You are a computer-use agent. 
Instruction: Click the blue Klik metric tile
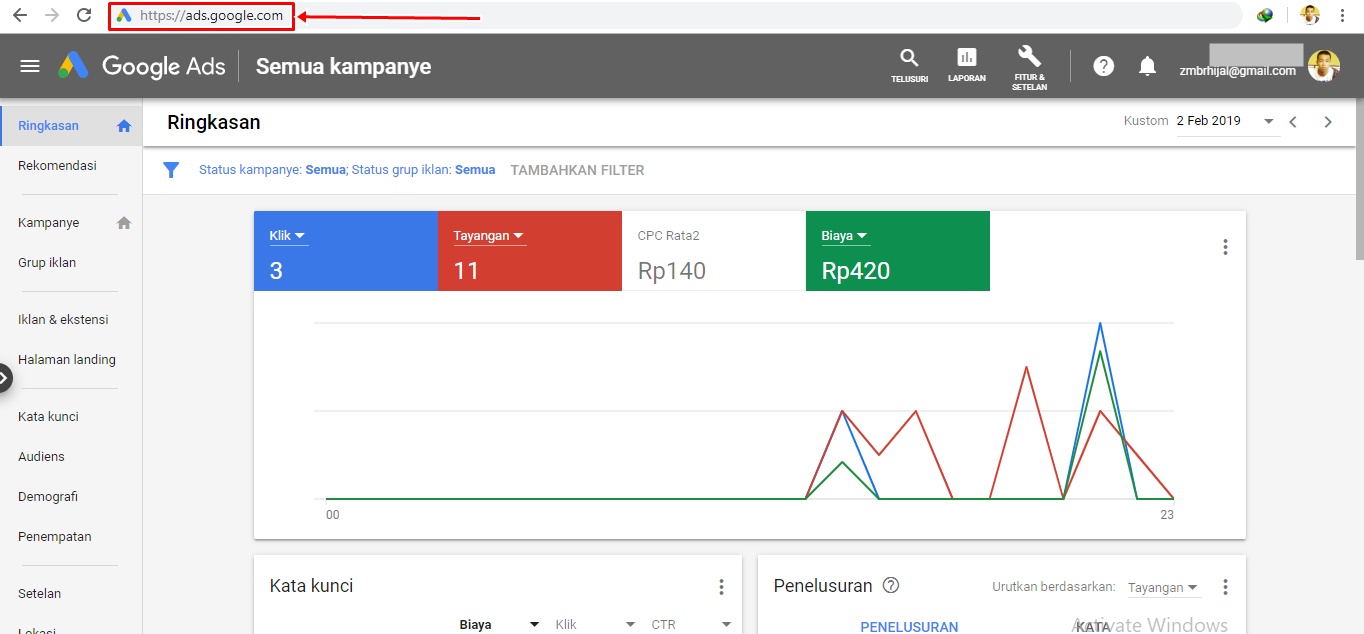pyautogui.click(x=346, y=251)
